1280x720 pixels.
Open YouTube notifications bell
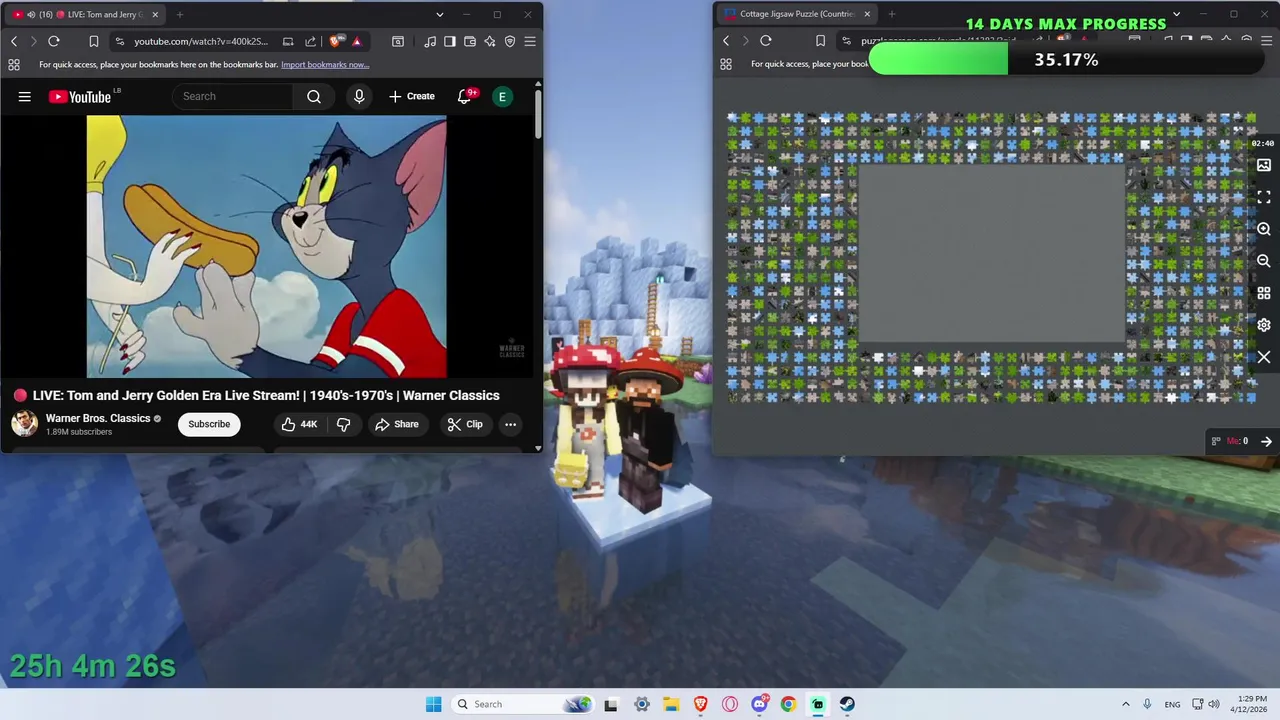point(465,96)
